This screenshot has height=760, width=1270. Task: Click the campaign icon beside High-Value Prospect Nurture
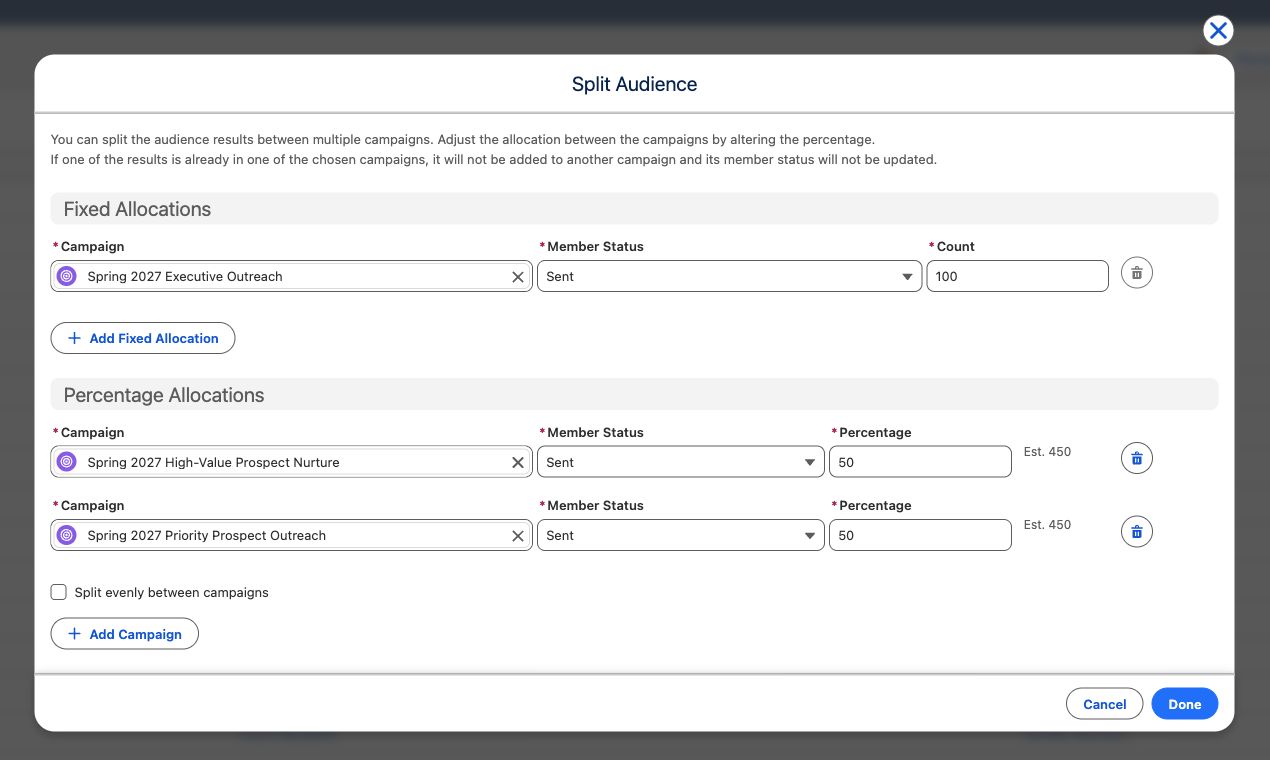(x=67, y=462)
